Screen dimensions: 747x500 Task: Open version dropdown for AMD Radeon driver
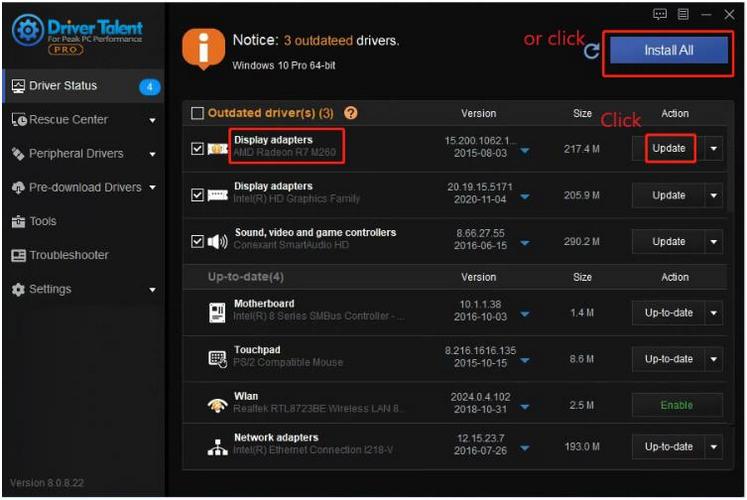525,151
